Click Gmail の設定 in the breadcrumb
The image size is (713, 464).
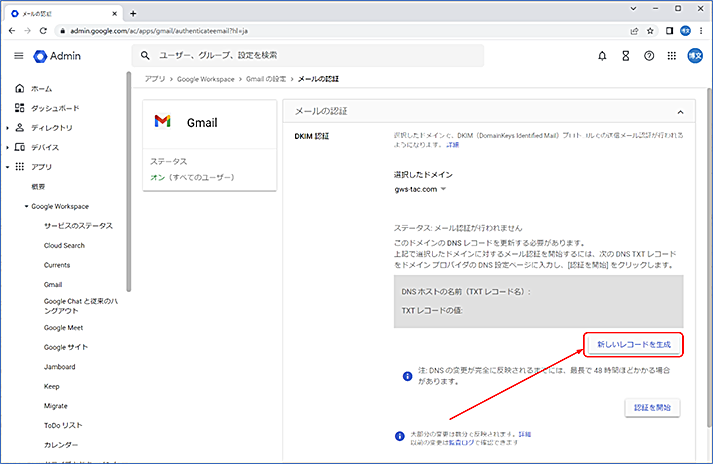point(266,79)
